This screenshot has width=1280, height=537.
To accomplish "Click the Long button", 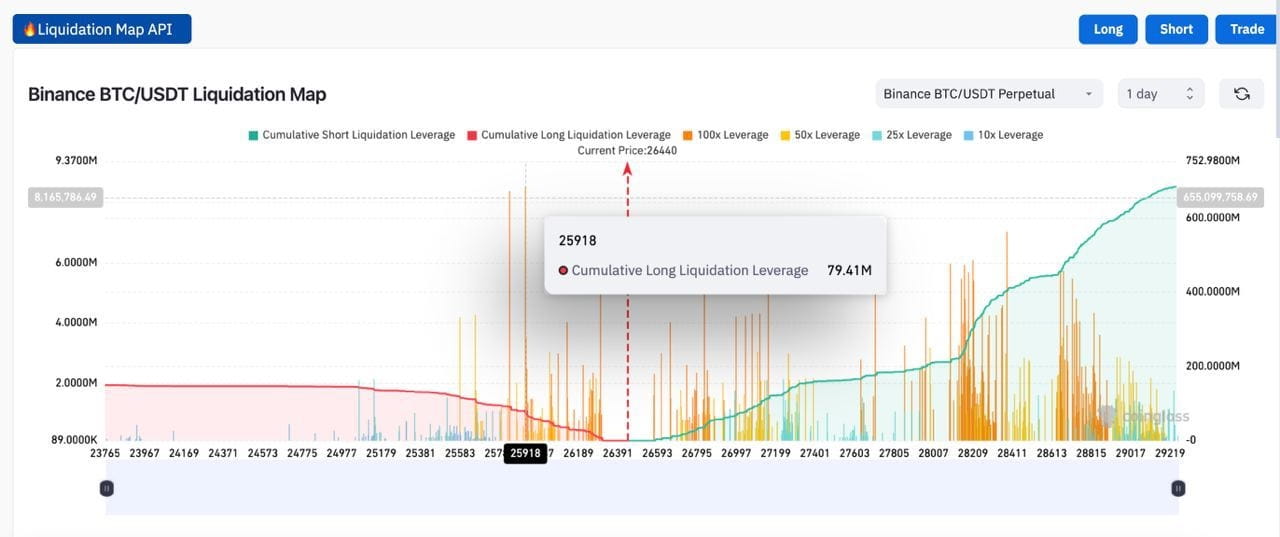I will [1108, 29].
